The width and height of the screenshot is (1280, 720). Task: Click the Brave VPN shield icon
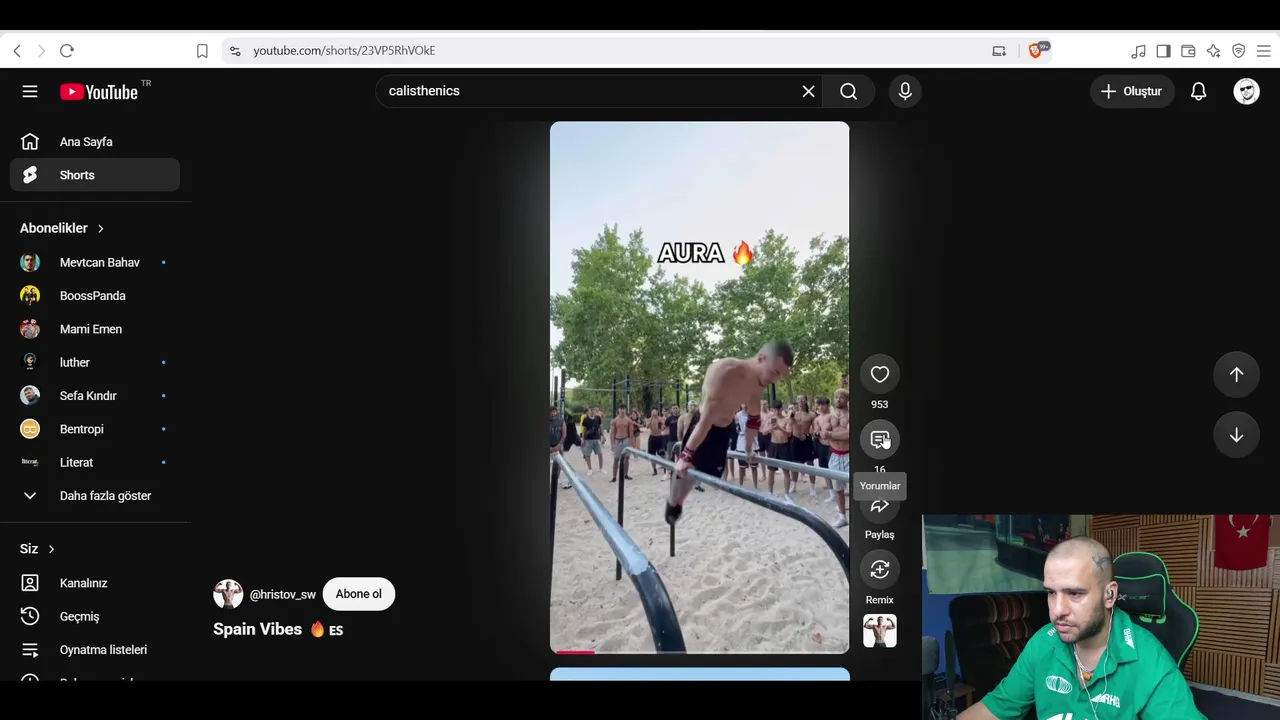[1238, 51]
